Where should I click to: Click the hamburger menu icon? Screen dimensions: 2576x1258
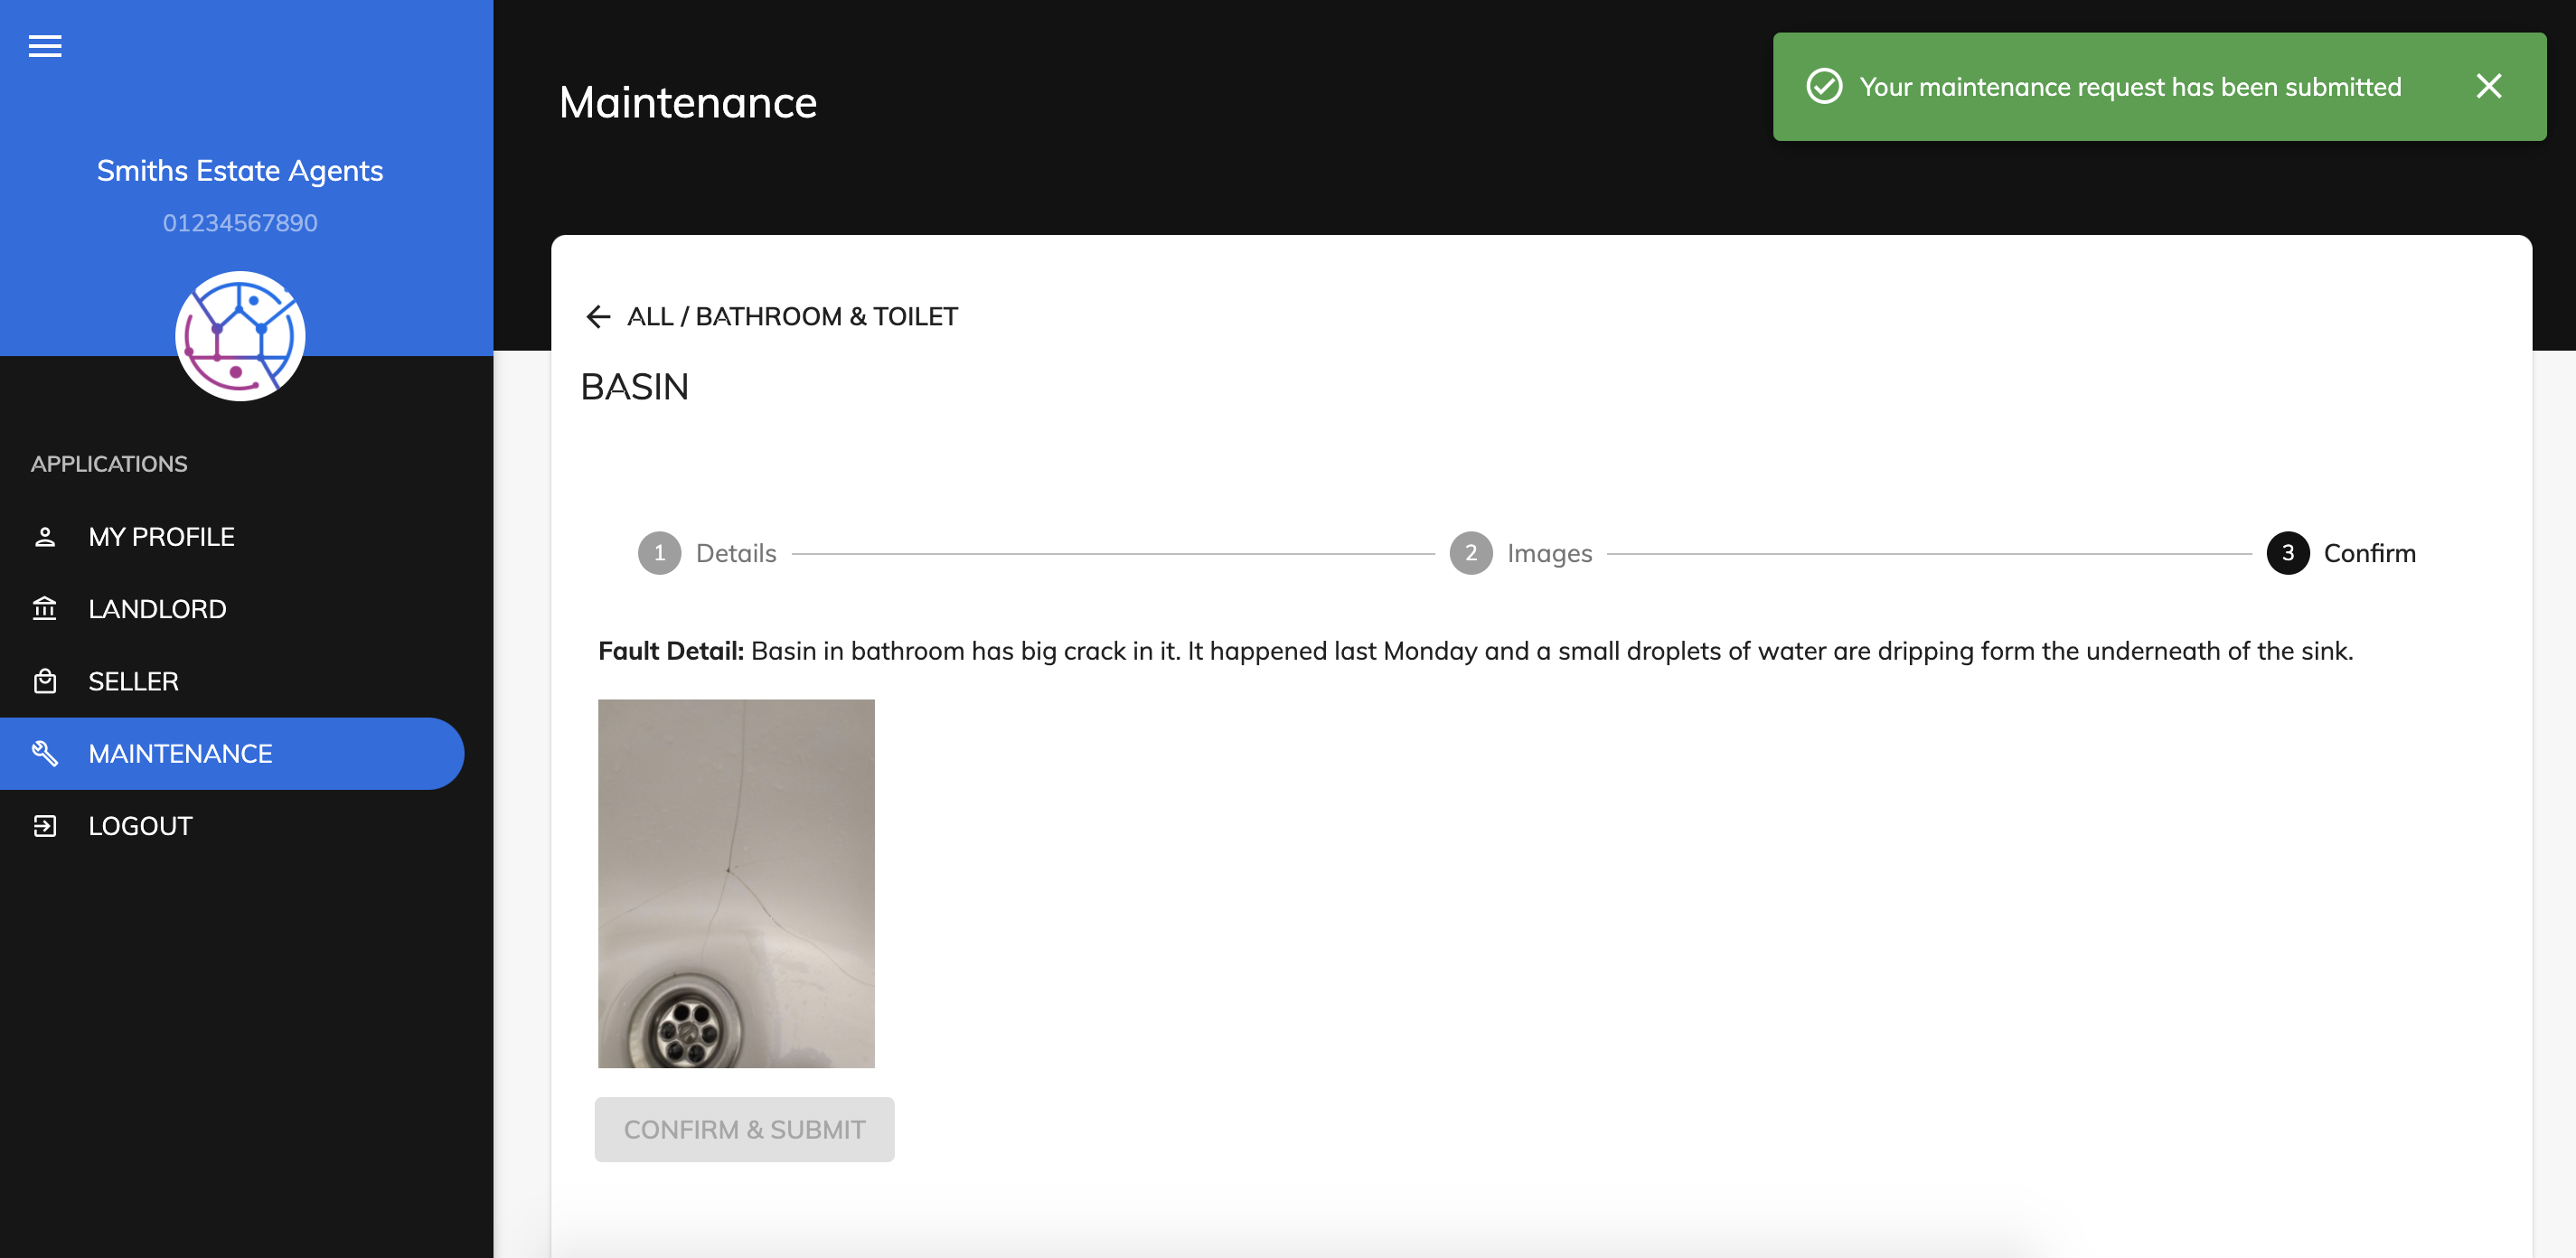coord(45,46)
